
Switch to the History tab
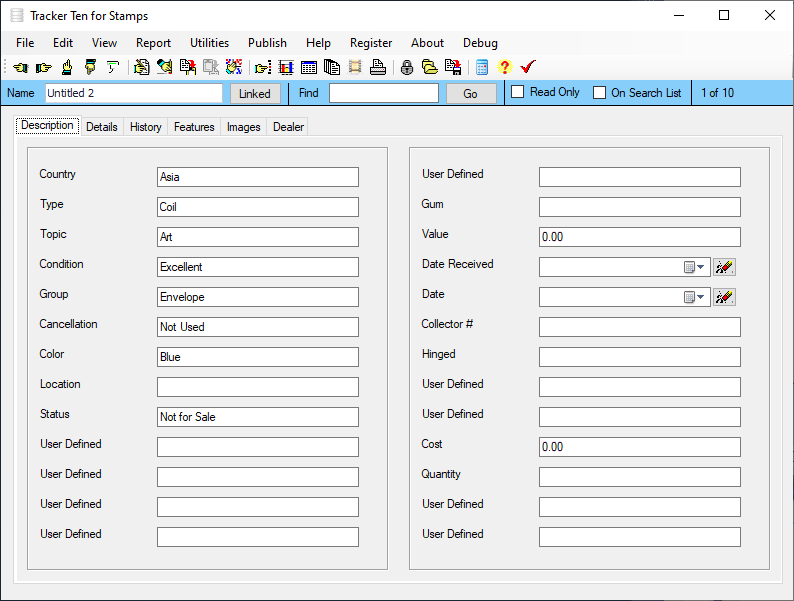[145, 127]
